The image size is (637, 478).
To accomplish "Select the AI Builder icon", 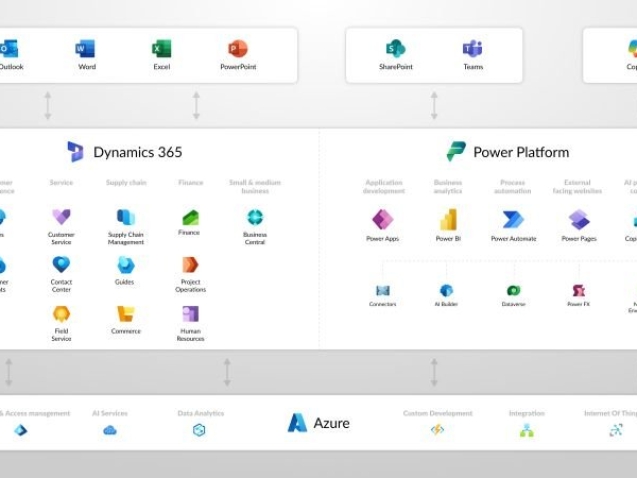I will [x=446, y=290].
